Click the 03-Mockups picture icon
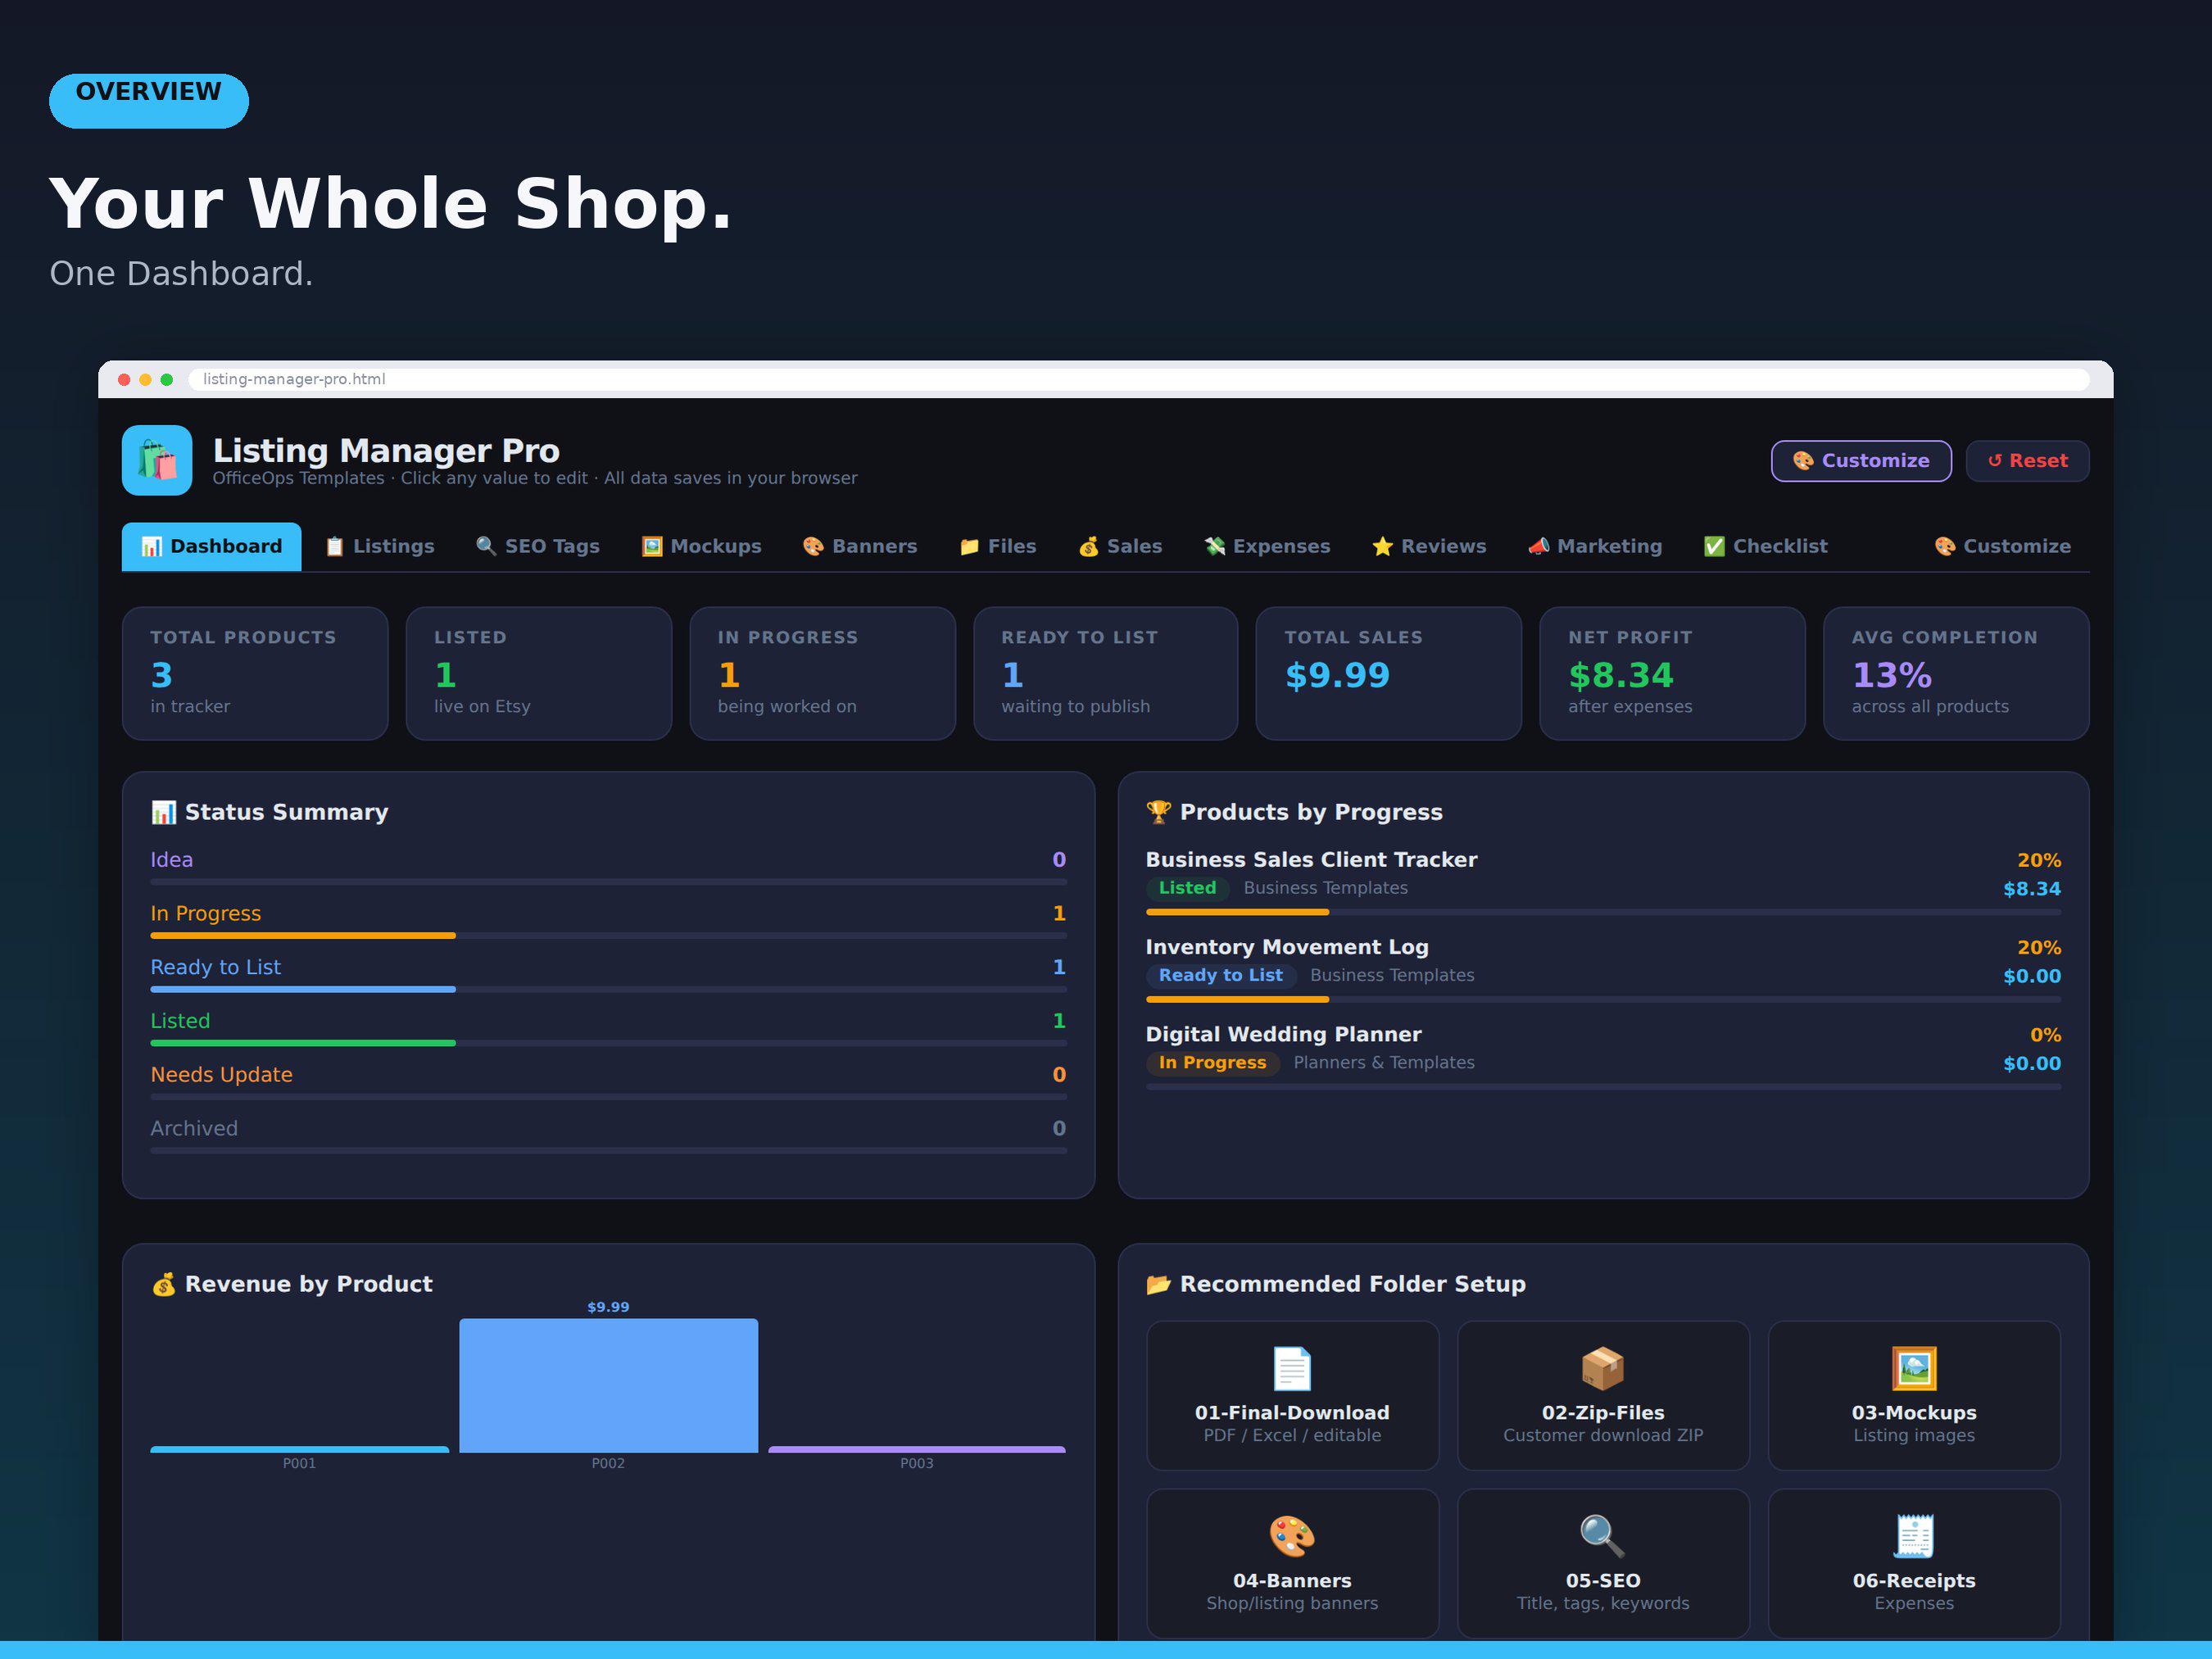 (x=1913, y=1369)
